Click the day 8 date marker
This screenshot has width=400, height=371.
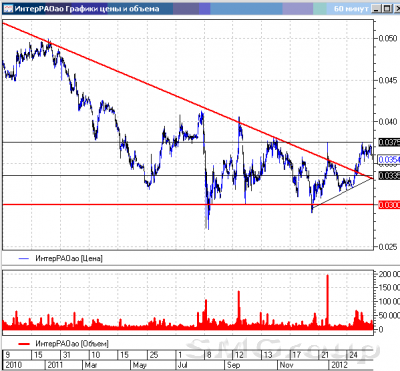coord(209,355)
